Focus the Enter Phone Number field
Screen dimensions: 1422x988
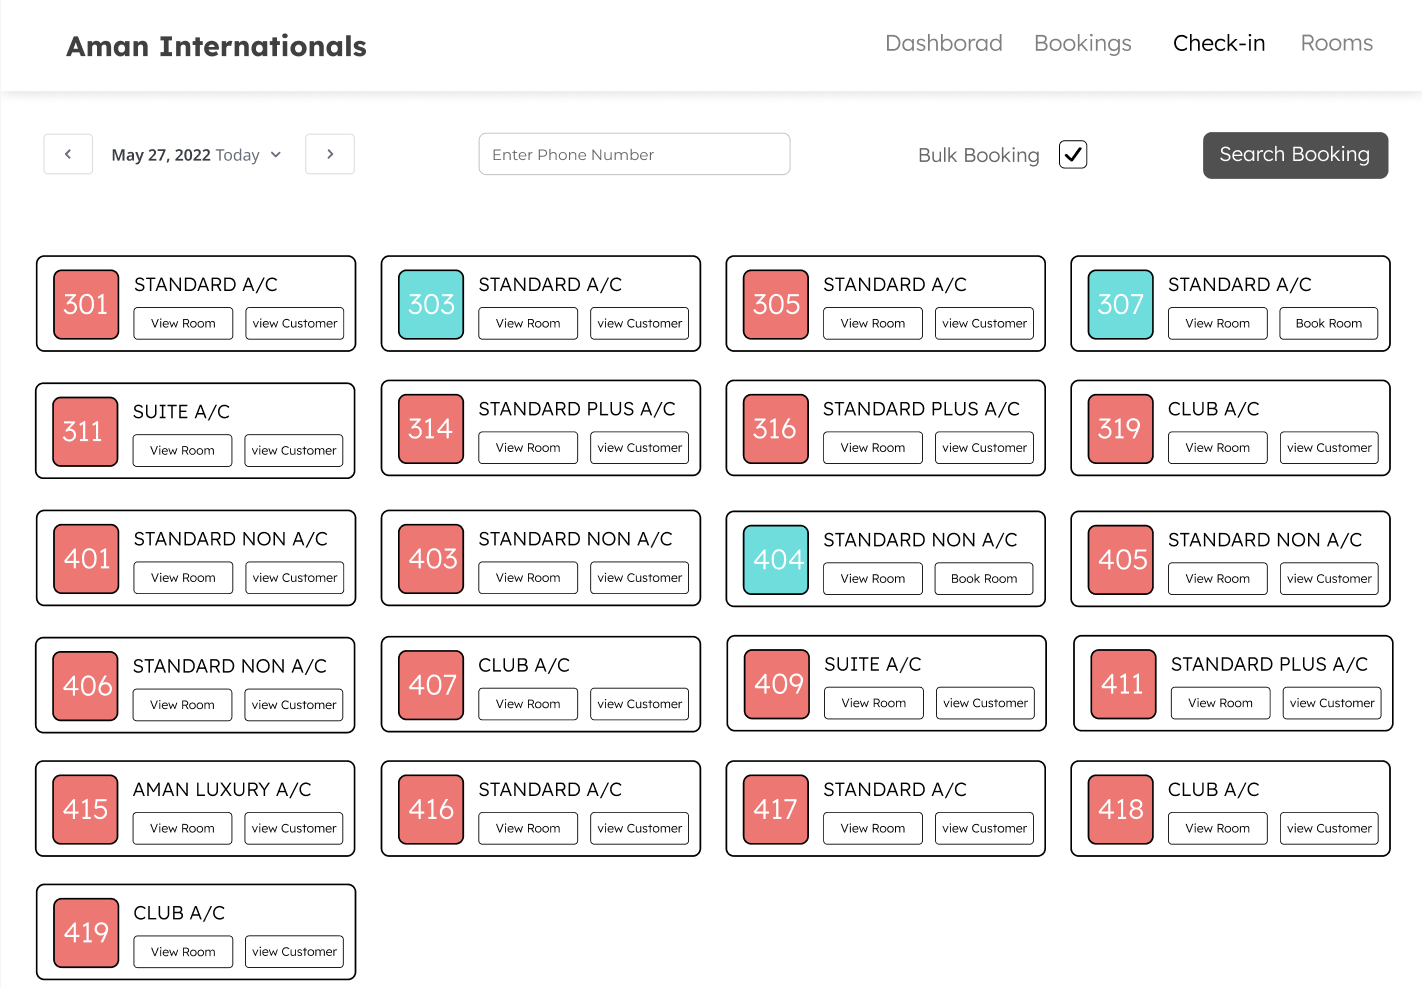pos(634,155)
